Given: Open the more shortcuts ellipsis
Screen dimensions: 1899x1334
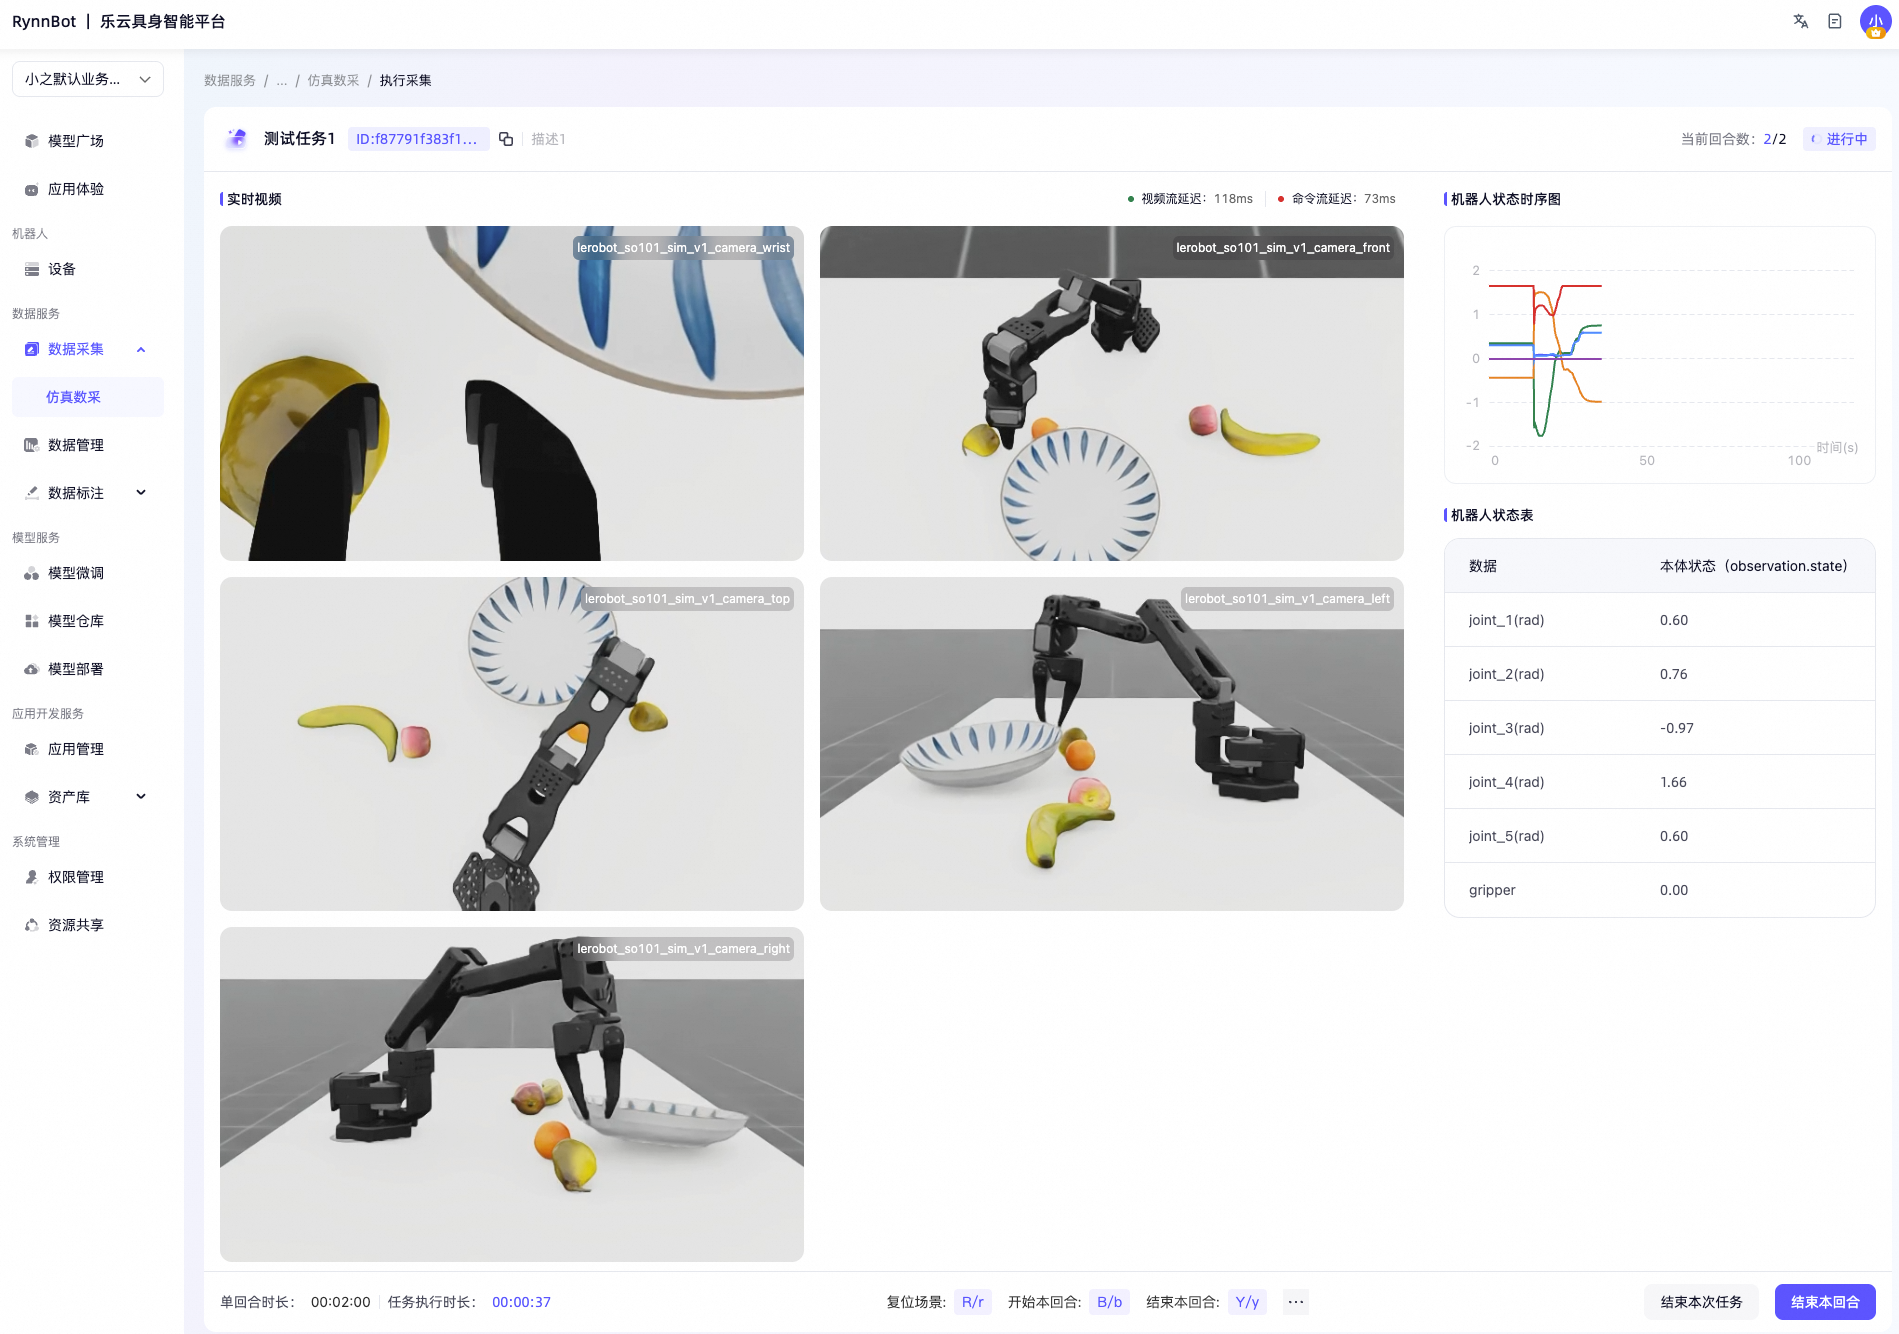Looking at the screenshot, I should tap(1296, 1302).
